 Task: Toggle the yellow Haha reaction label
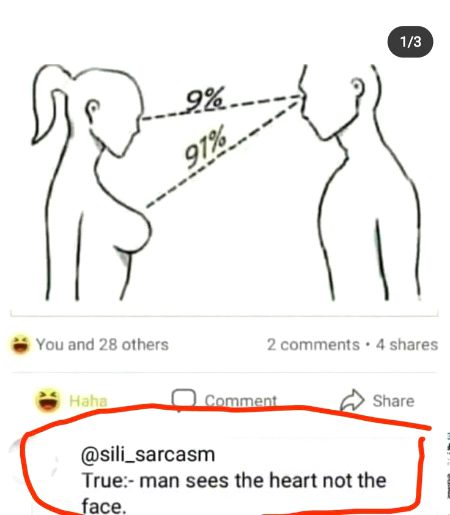(88, 401)
